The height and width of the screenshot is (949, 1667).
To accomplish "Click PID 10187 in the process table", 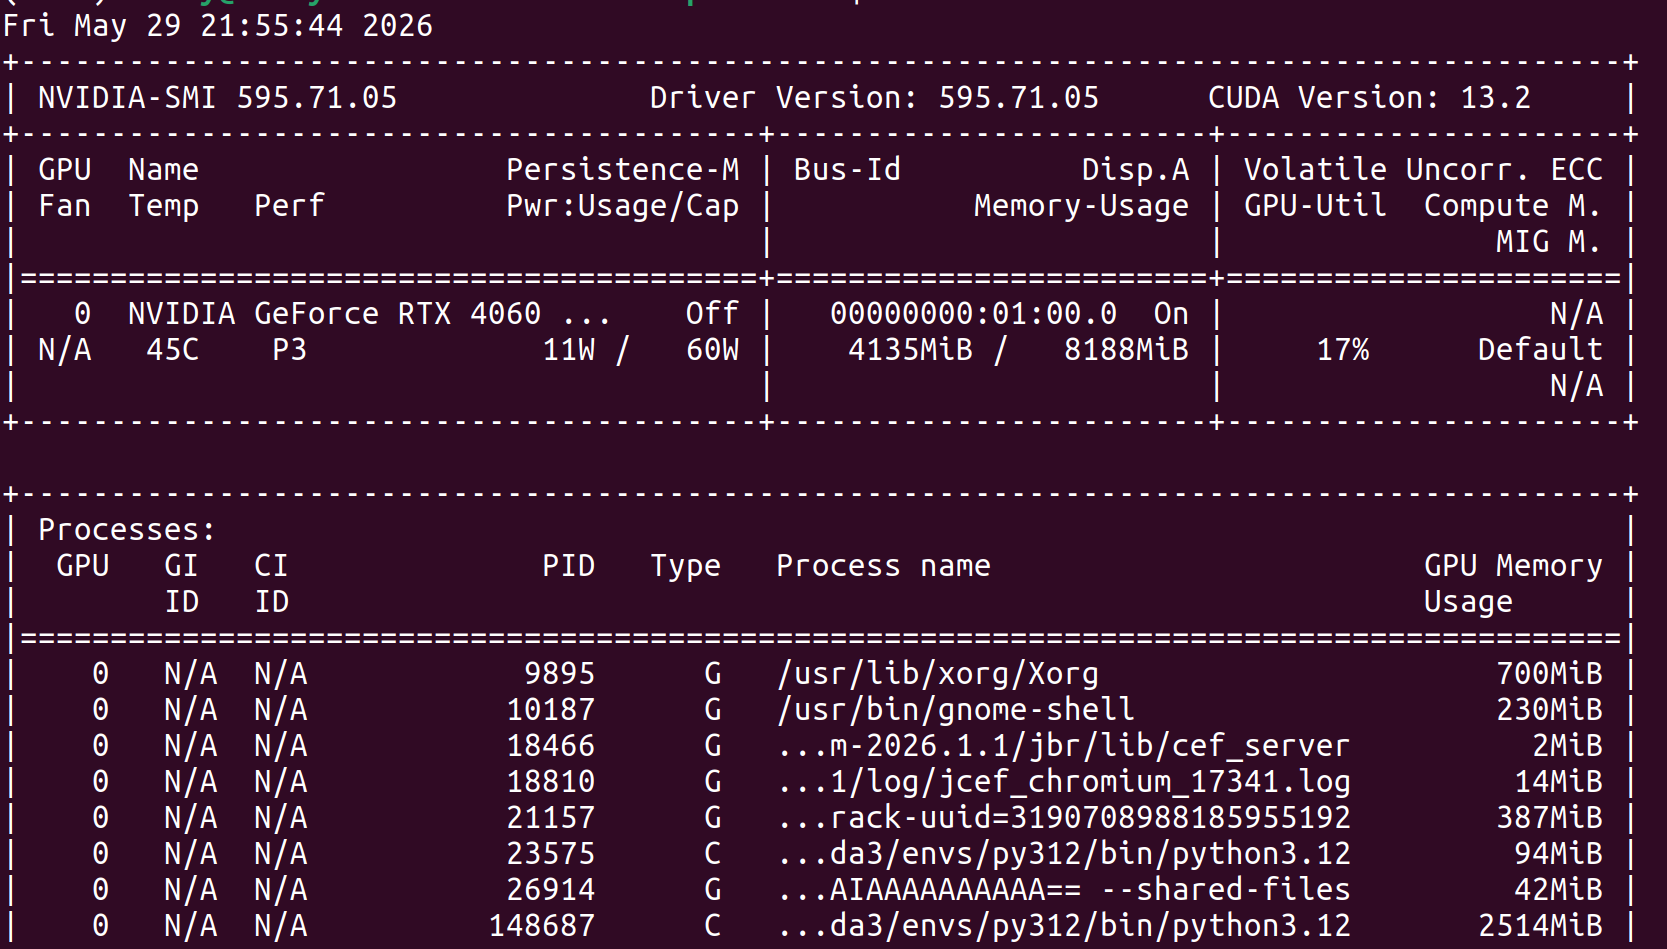I will pyautogui.click(x=550, y=710).
